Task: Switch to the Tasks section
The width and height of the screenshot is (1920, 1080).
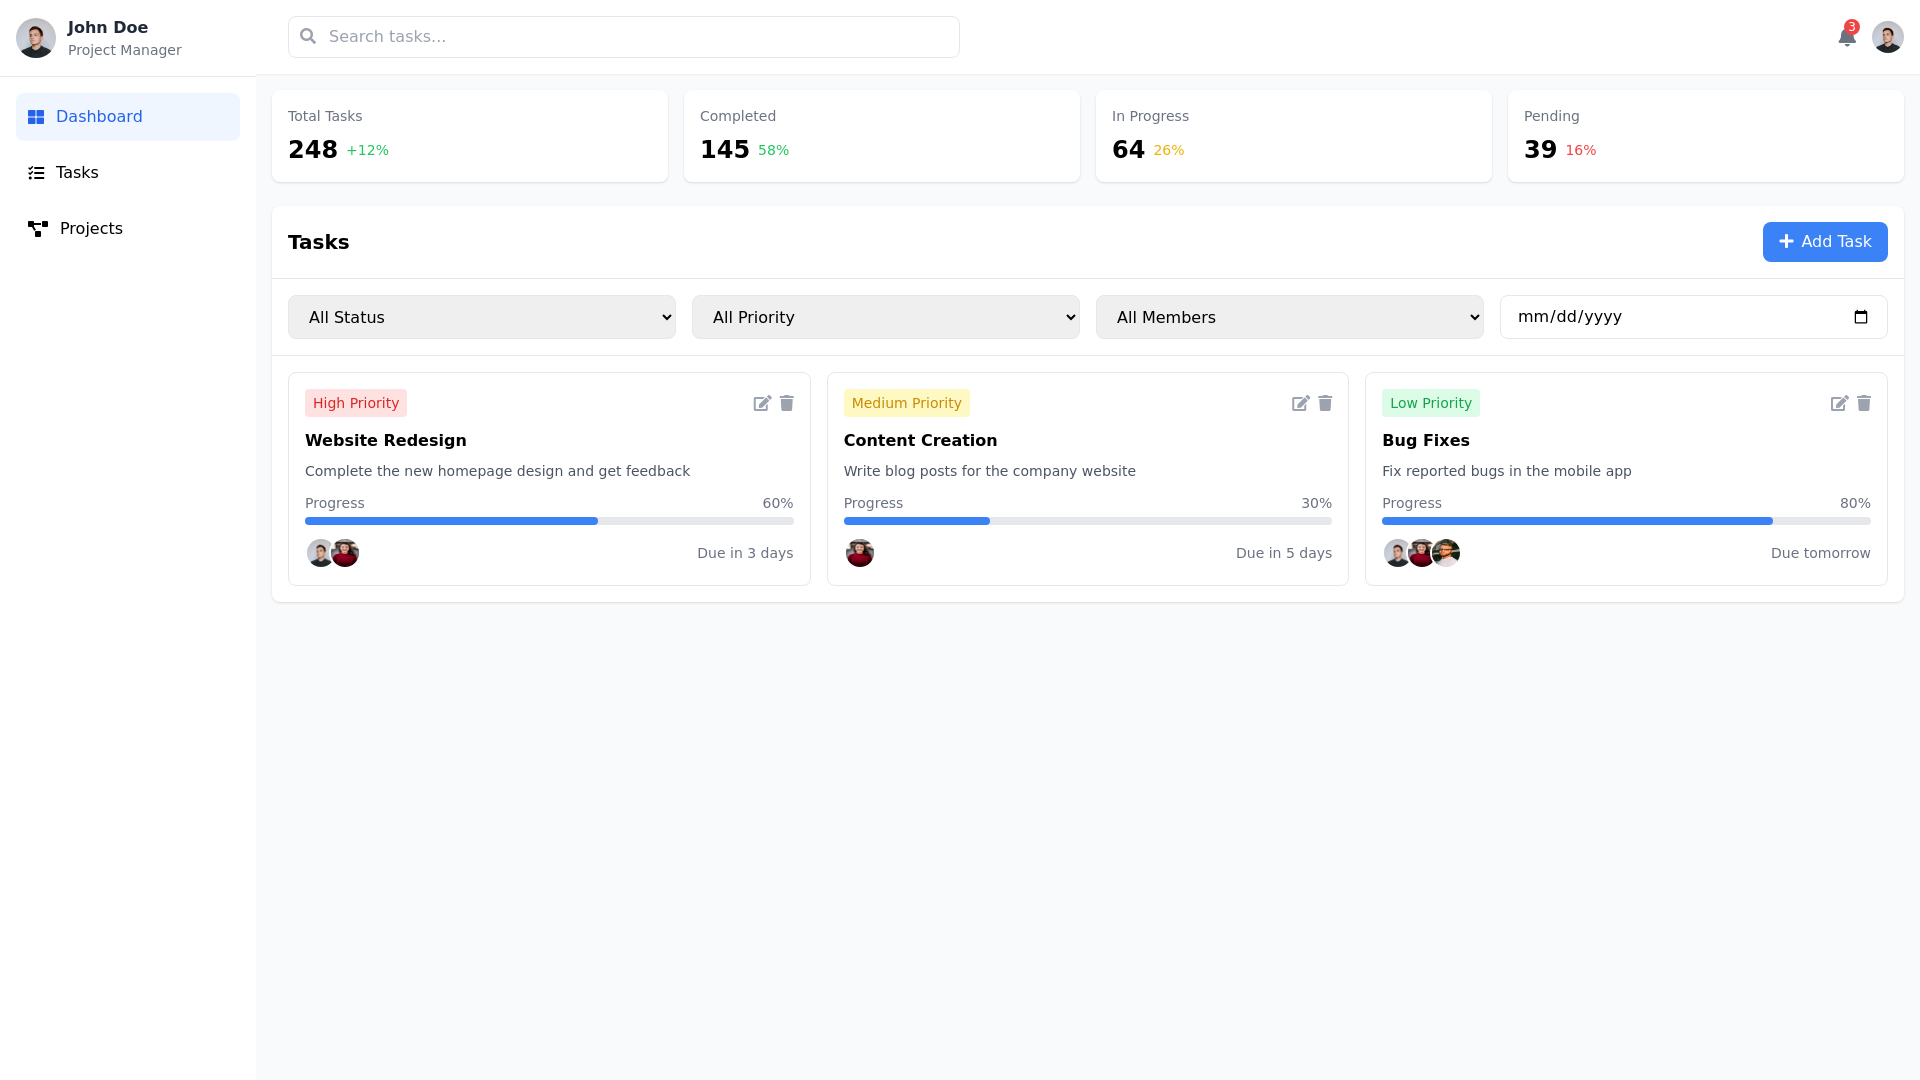Action: [78, 172]
